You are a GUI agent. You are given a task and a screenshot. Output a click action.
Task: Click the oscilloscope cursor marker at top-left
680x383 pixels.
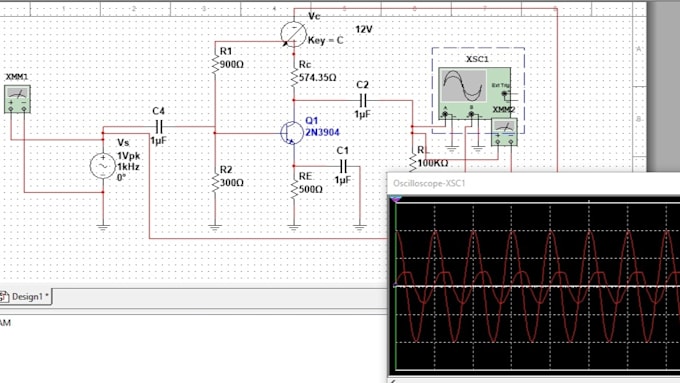(x=396, y=199)
